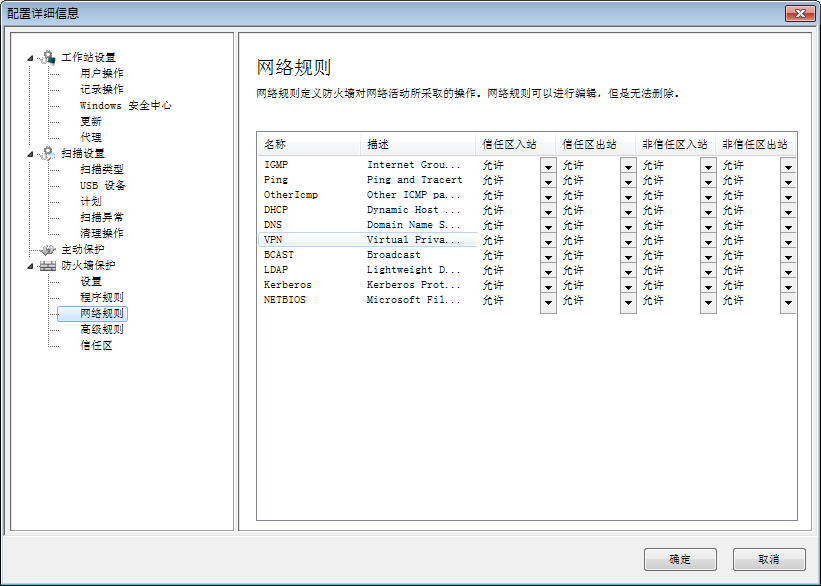
Task: Open Ping 非信任区出站 dropdown
Action: [x=788, y=181]
